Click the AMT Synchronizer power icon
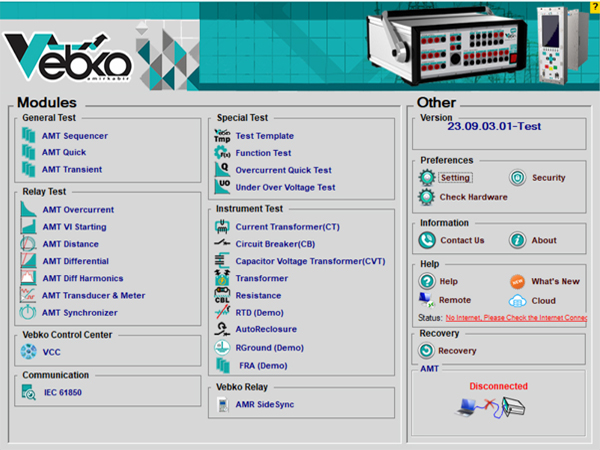 click(x=28, y=312)
